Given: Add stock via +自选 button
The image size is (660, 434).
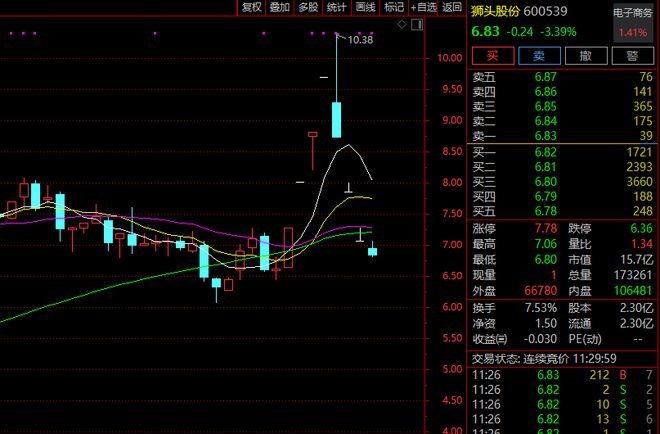Looking at the screenshot, I should [x=423, y=7].
